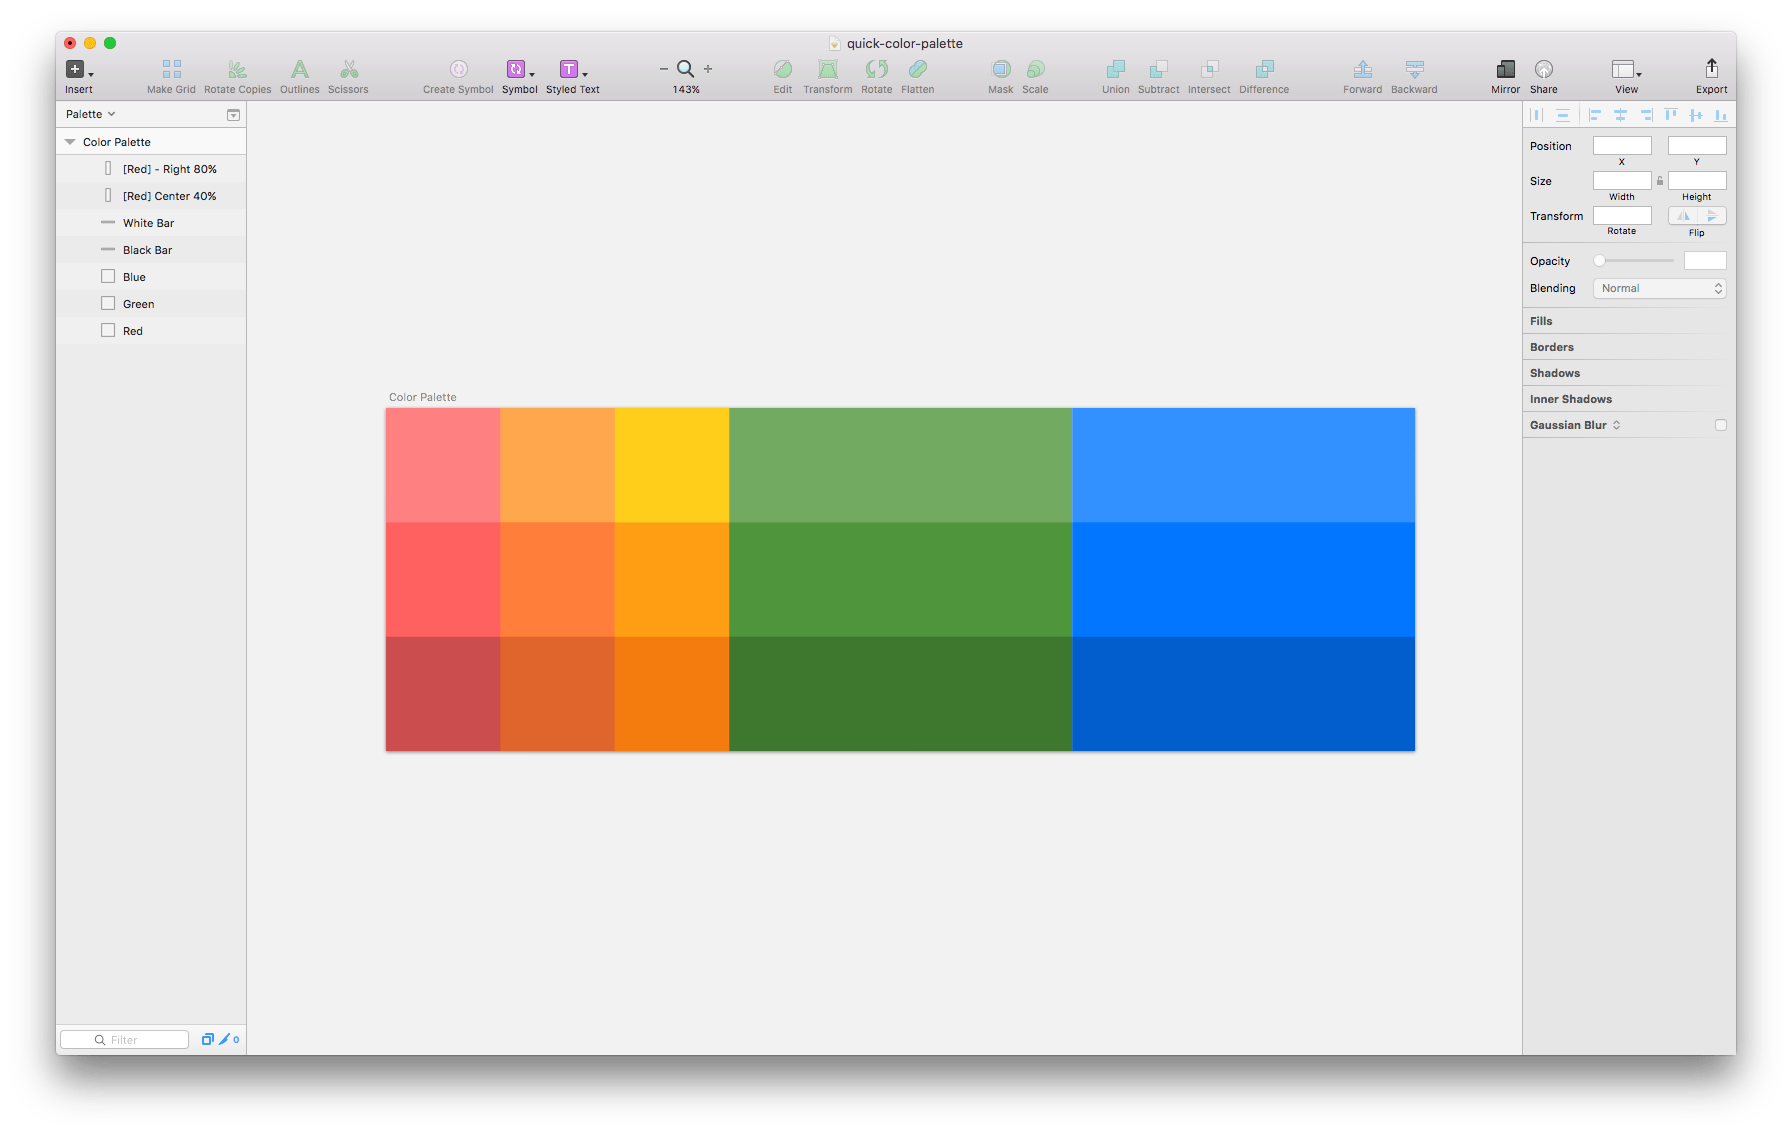Image resolution: width=1792 pixels, height=1135 pixels.
Task: Open the Insert tool menu
Action: click(x=78, y=70)
